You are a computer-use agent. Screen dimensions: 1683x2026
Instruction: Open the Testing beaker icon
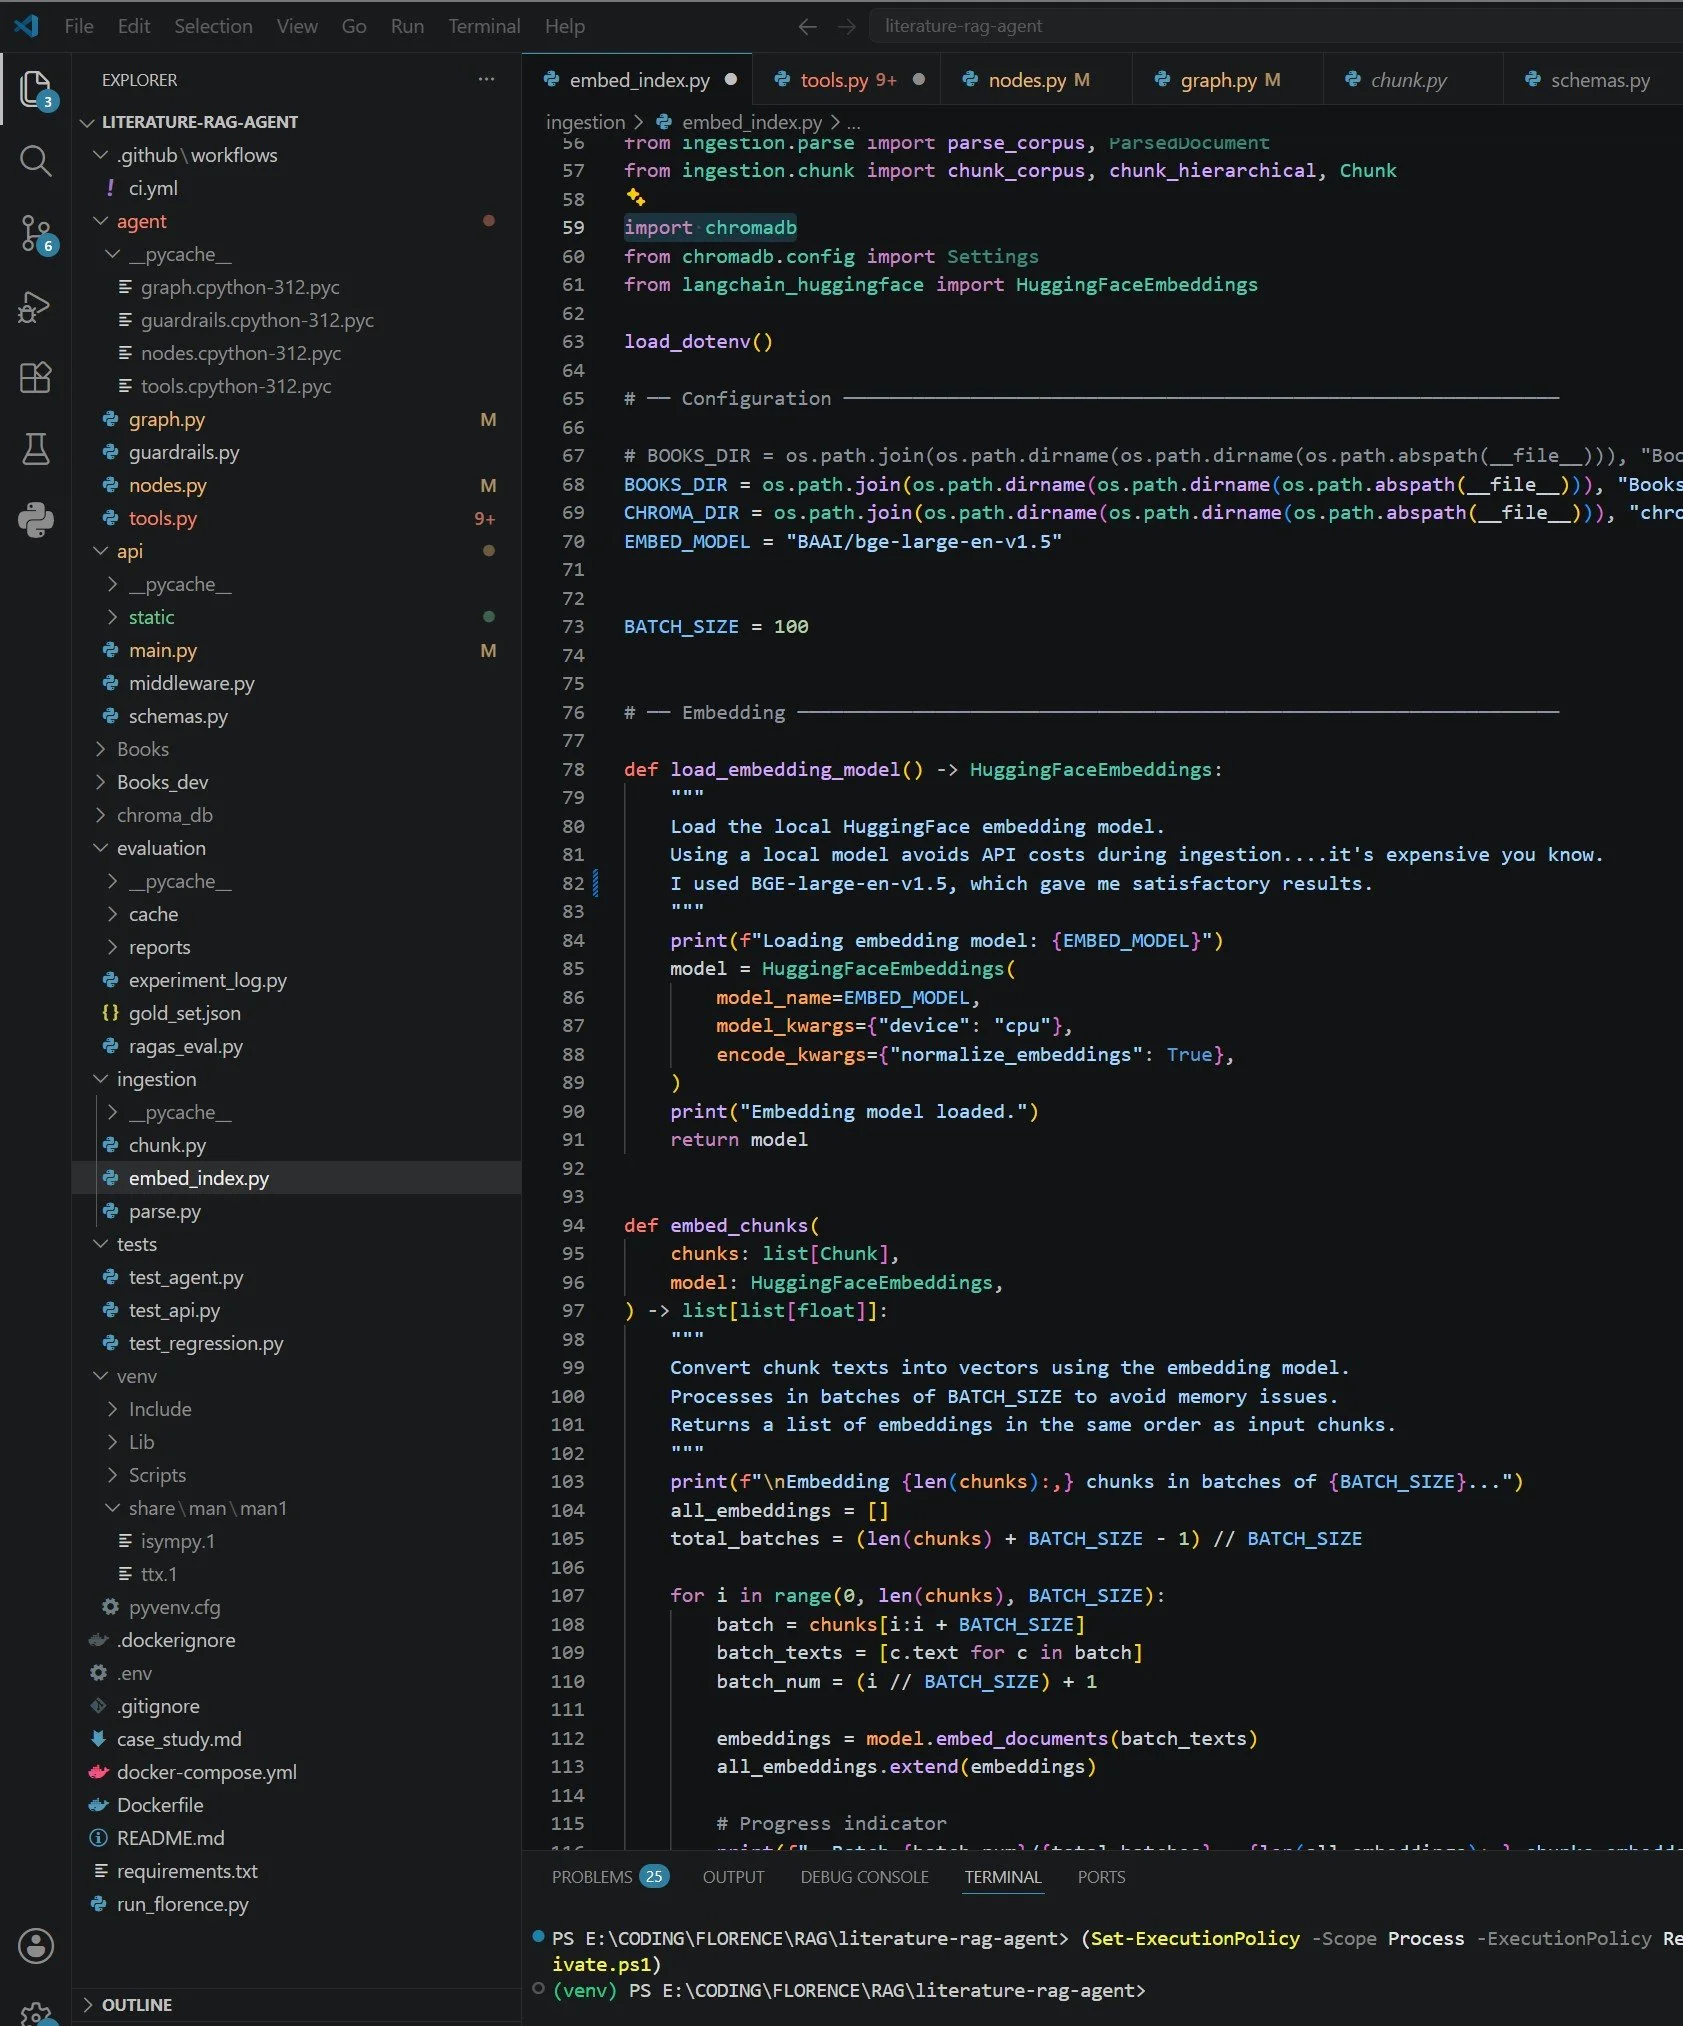point(36,449)
